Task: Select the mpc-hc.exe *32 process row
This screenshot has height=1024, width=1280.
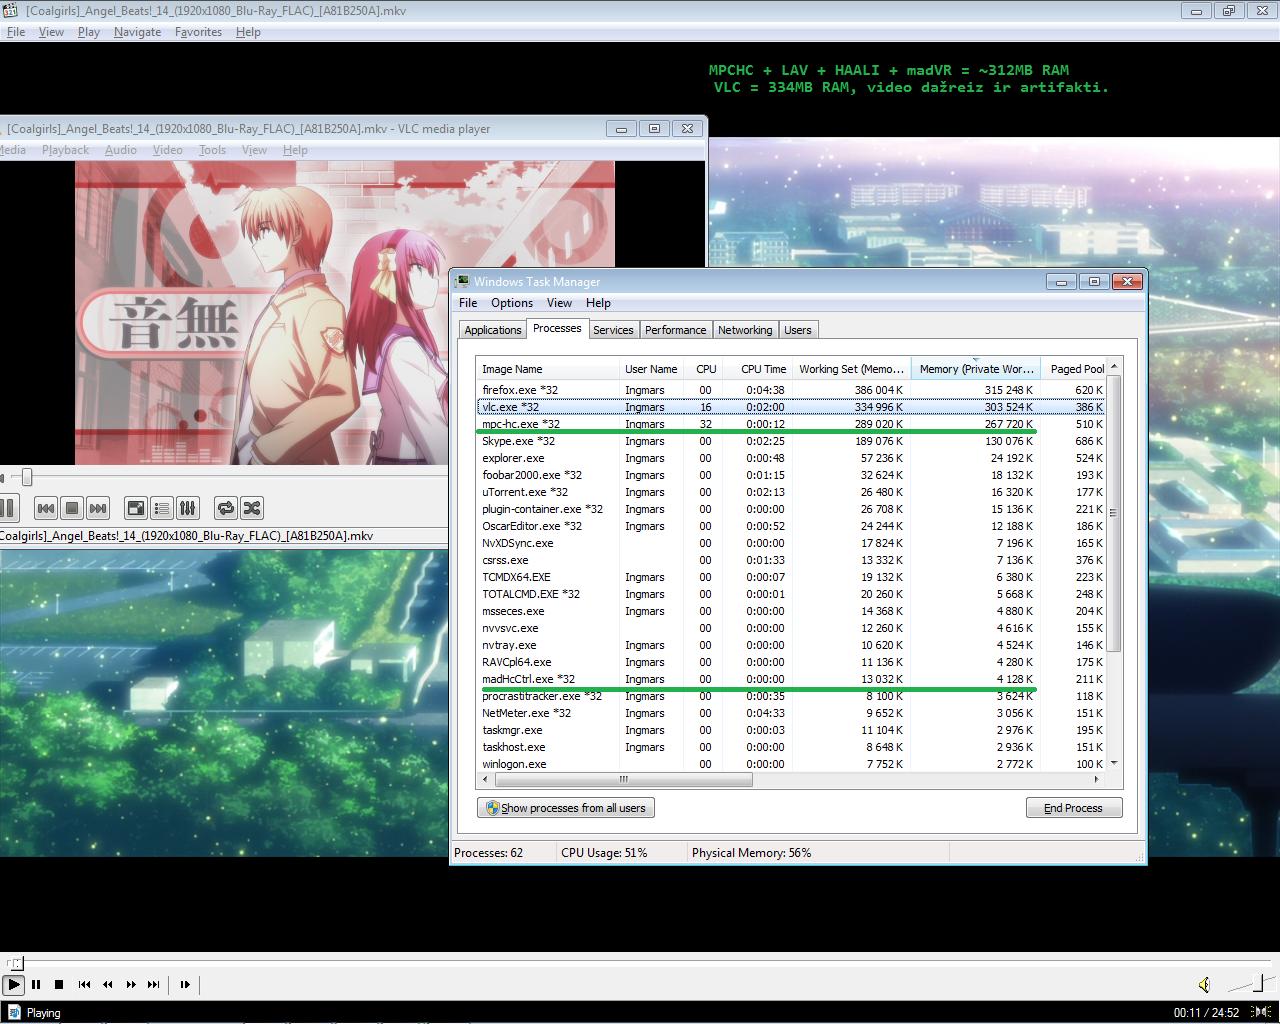Action: 792,424
